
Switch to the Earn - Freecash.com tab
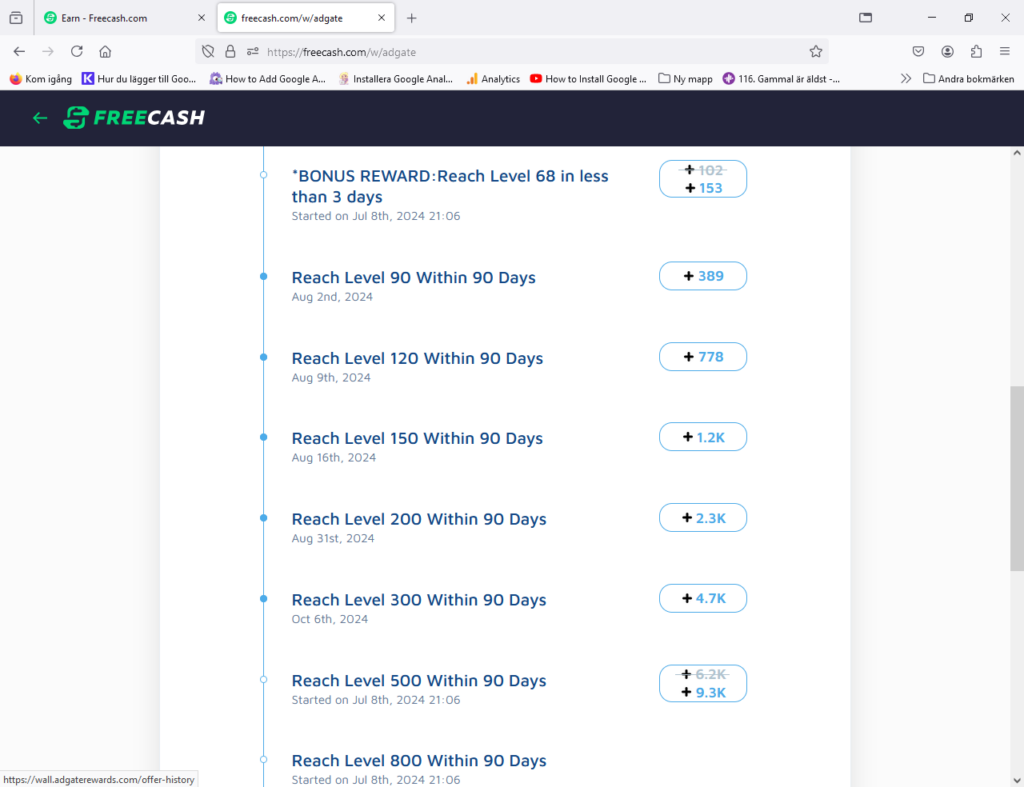124,18
